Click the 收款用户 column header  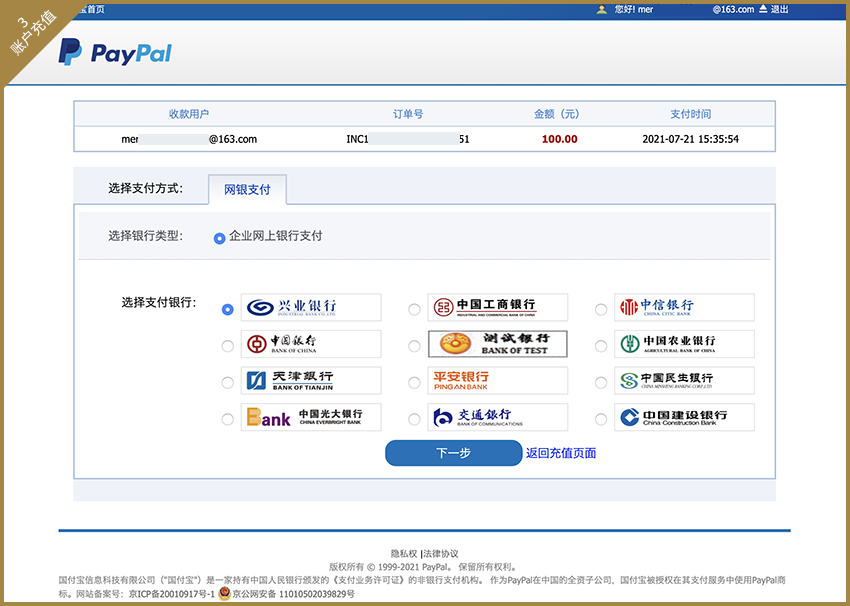coord(189,114)
